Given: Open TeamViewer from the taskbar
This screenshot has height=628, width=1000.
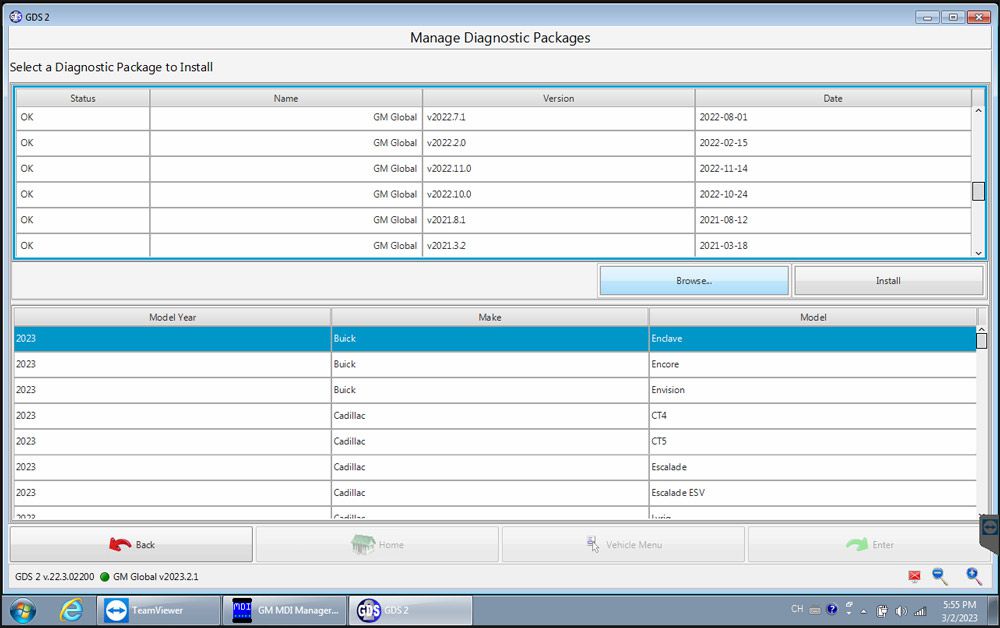Looking at the screenshot, I should (x=158, y=610).
